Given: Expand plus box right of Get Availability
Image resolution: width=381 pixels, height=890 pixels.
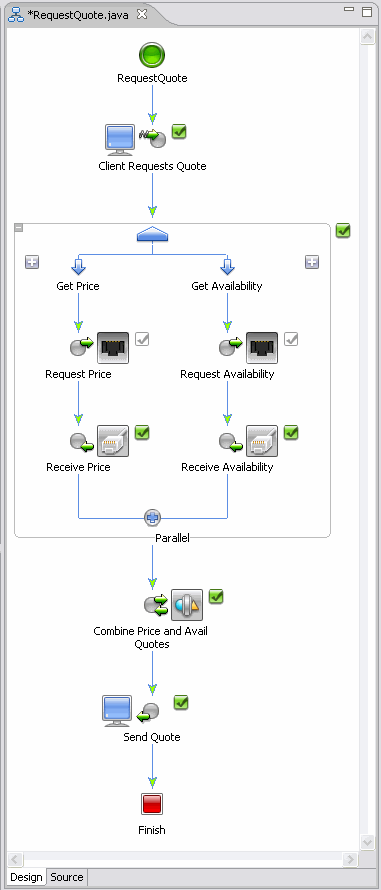Looking at the screenshot, I should [312, 262].
